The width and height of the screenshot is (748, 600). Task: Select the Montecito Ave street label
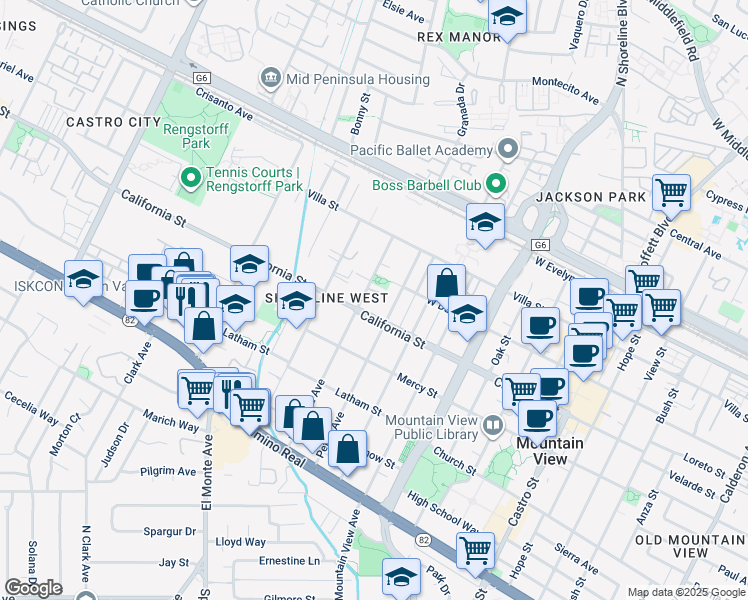click(x=565, y=90)
